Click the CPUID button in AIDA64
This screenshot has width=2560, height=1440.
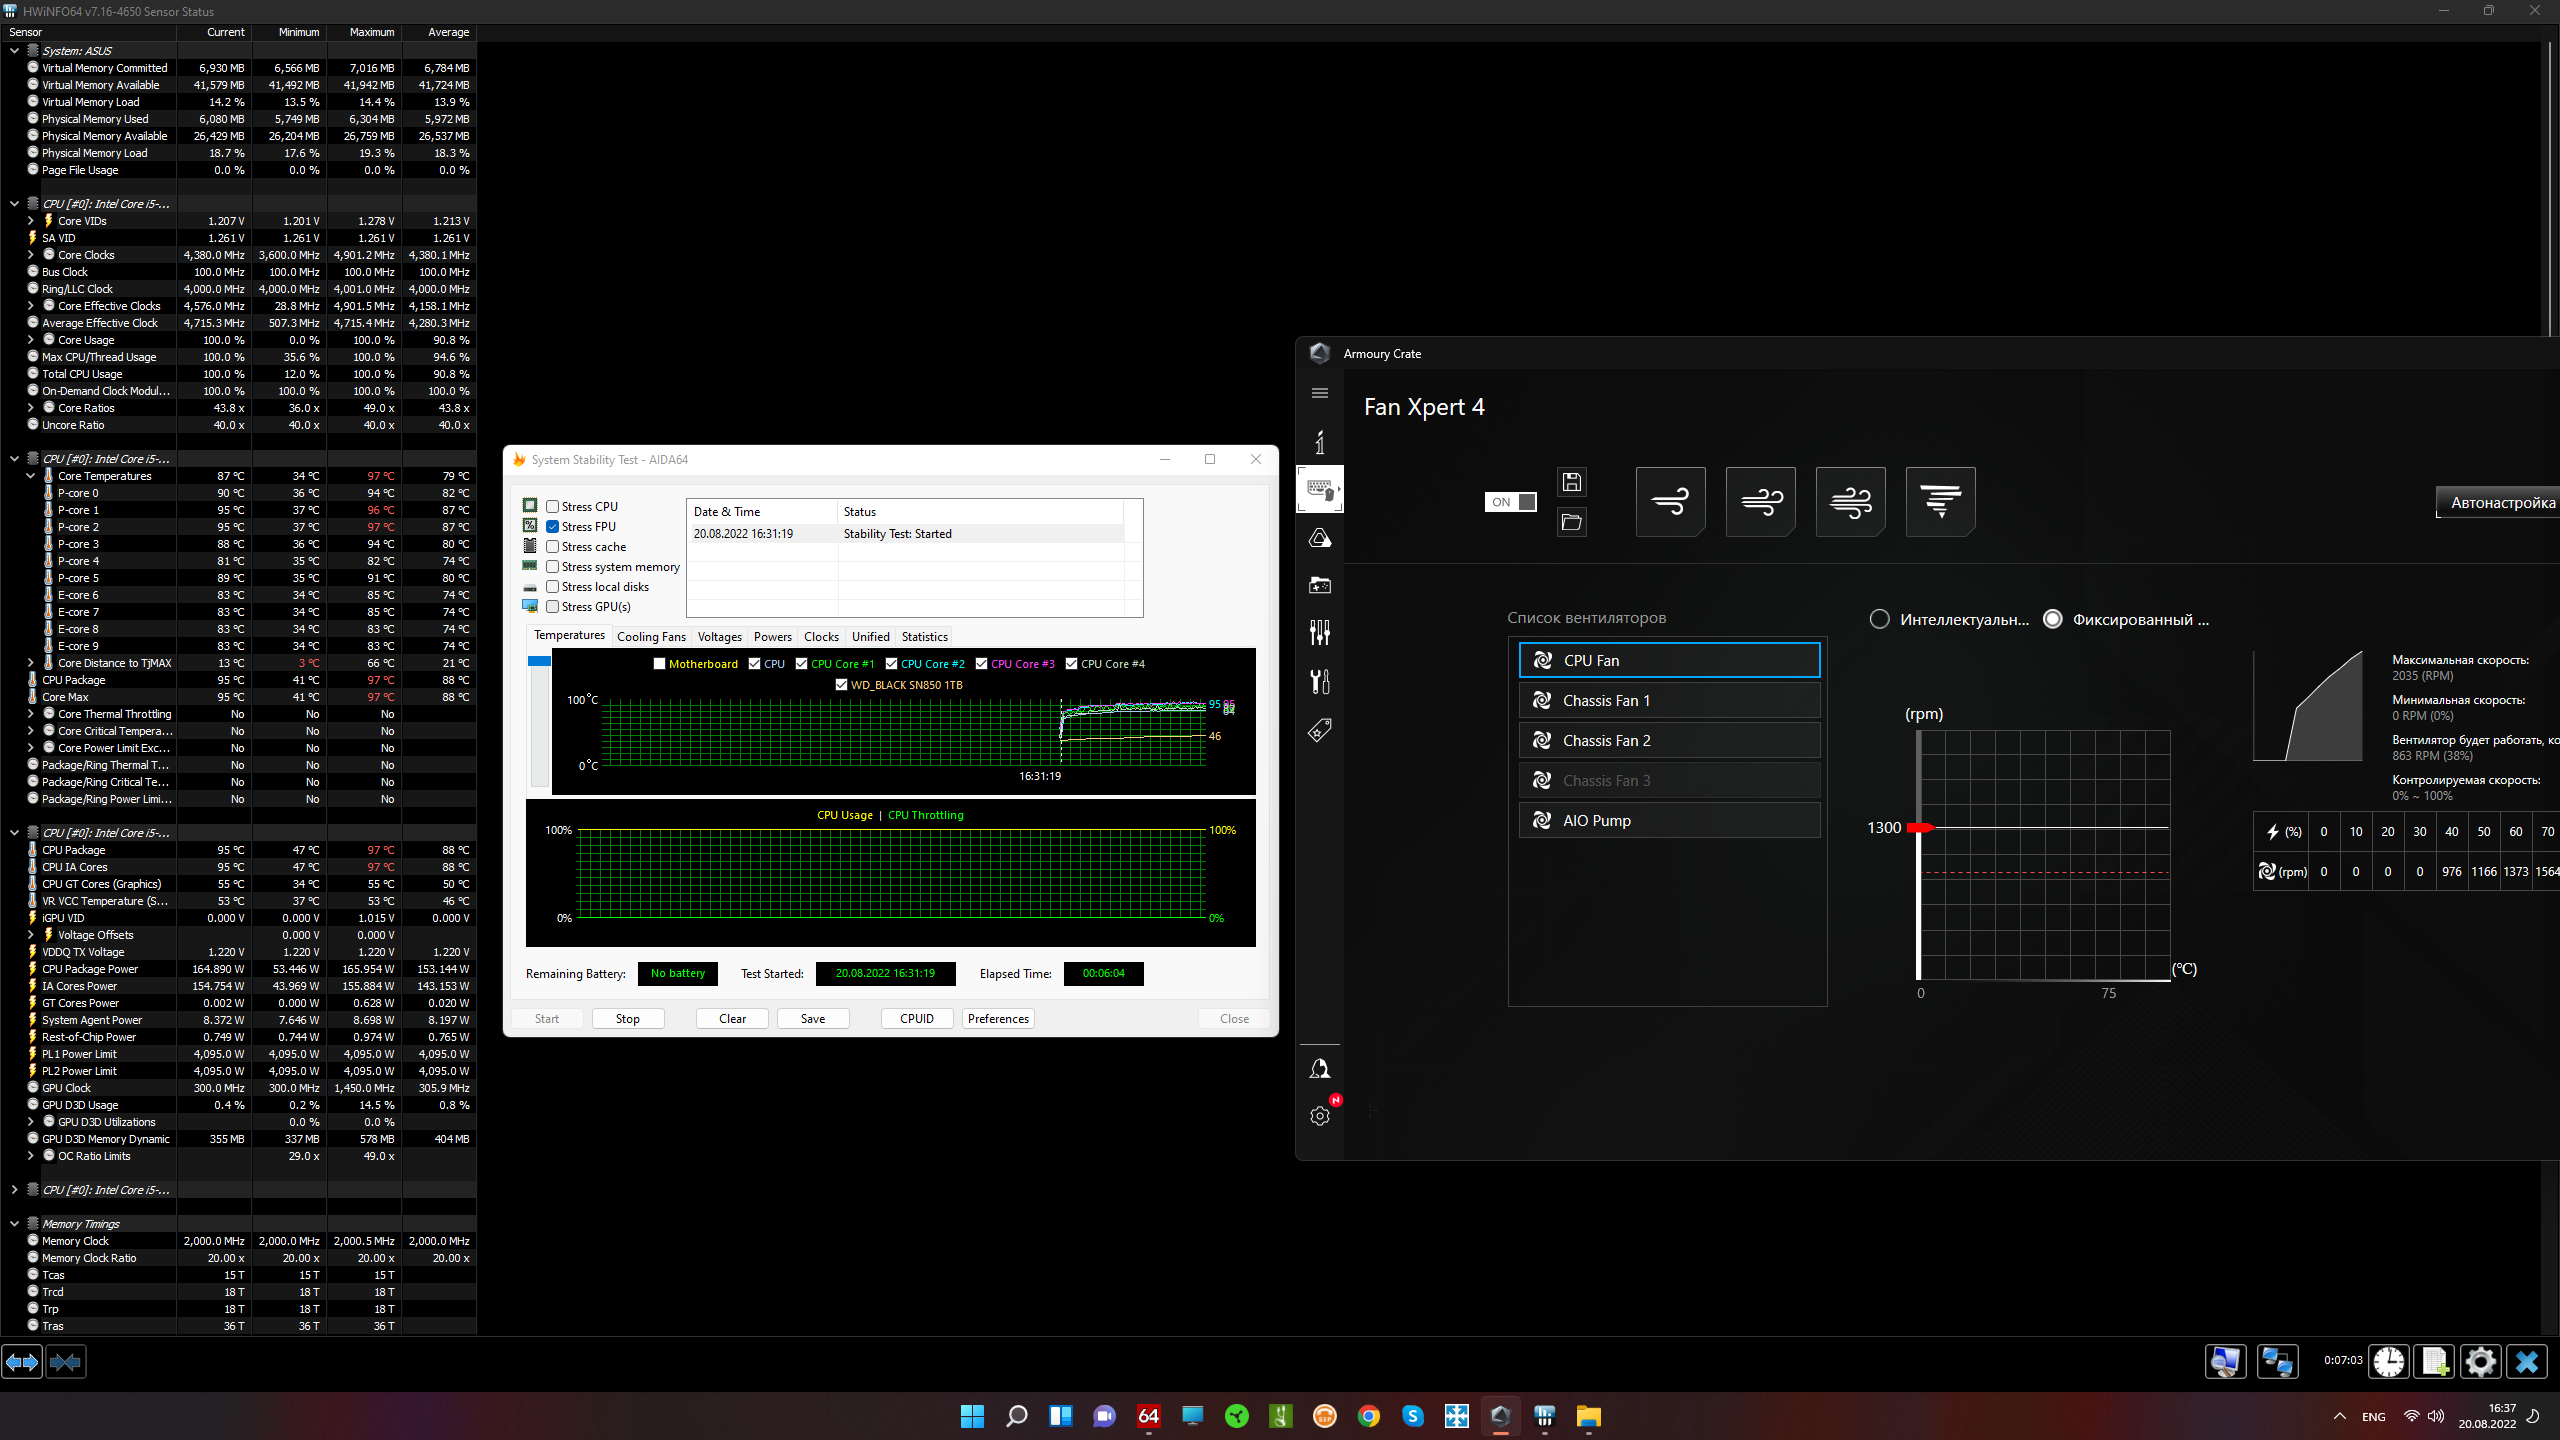[x=917, y=1018]
